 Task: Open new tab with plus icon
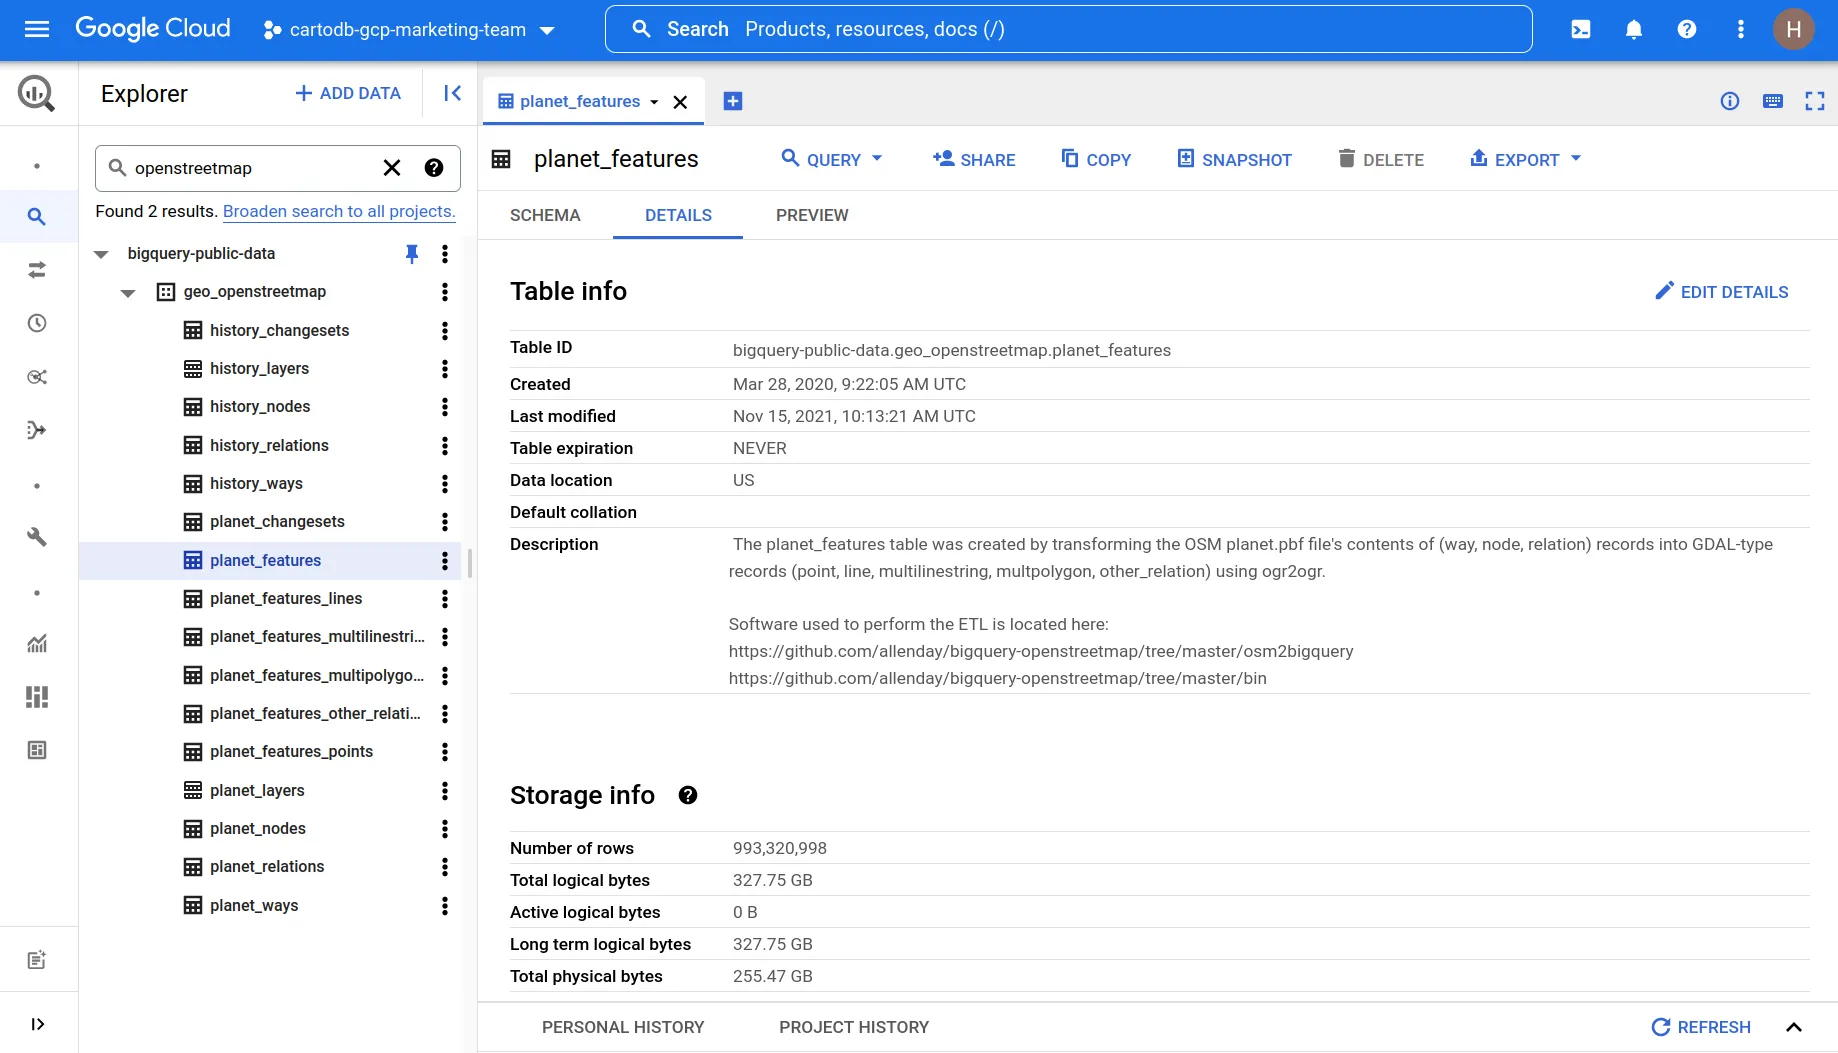tap(733, 101)
